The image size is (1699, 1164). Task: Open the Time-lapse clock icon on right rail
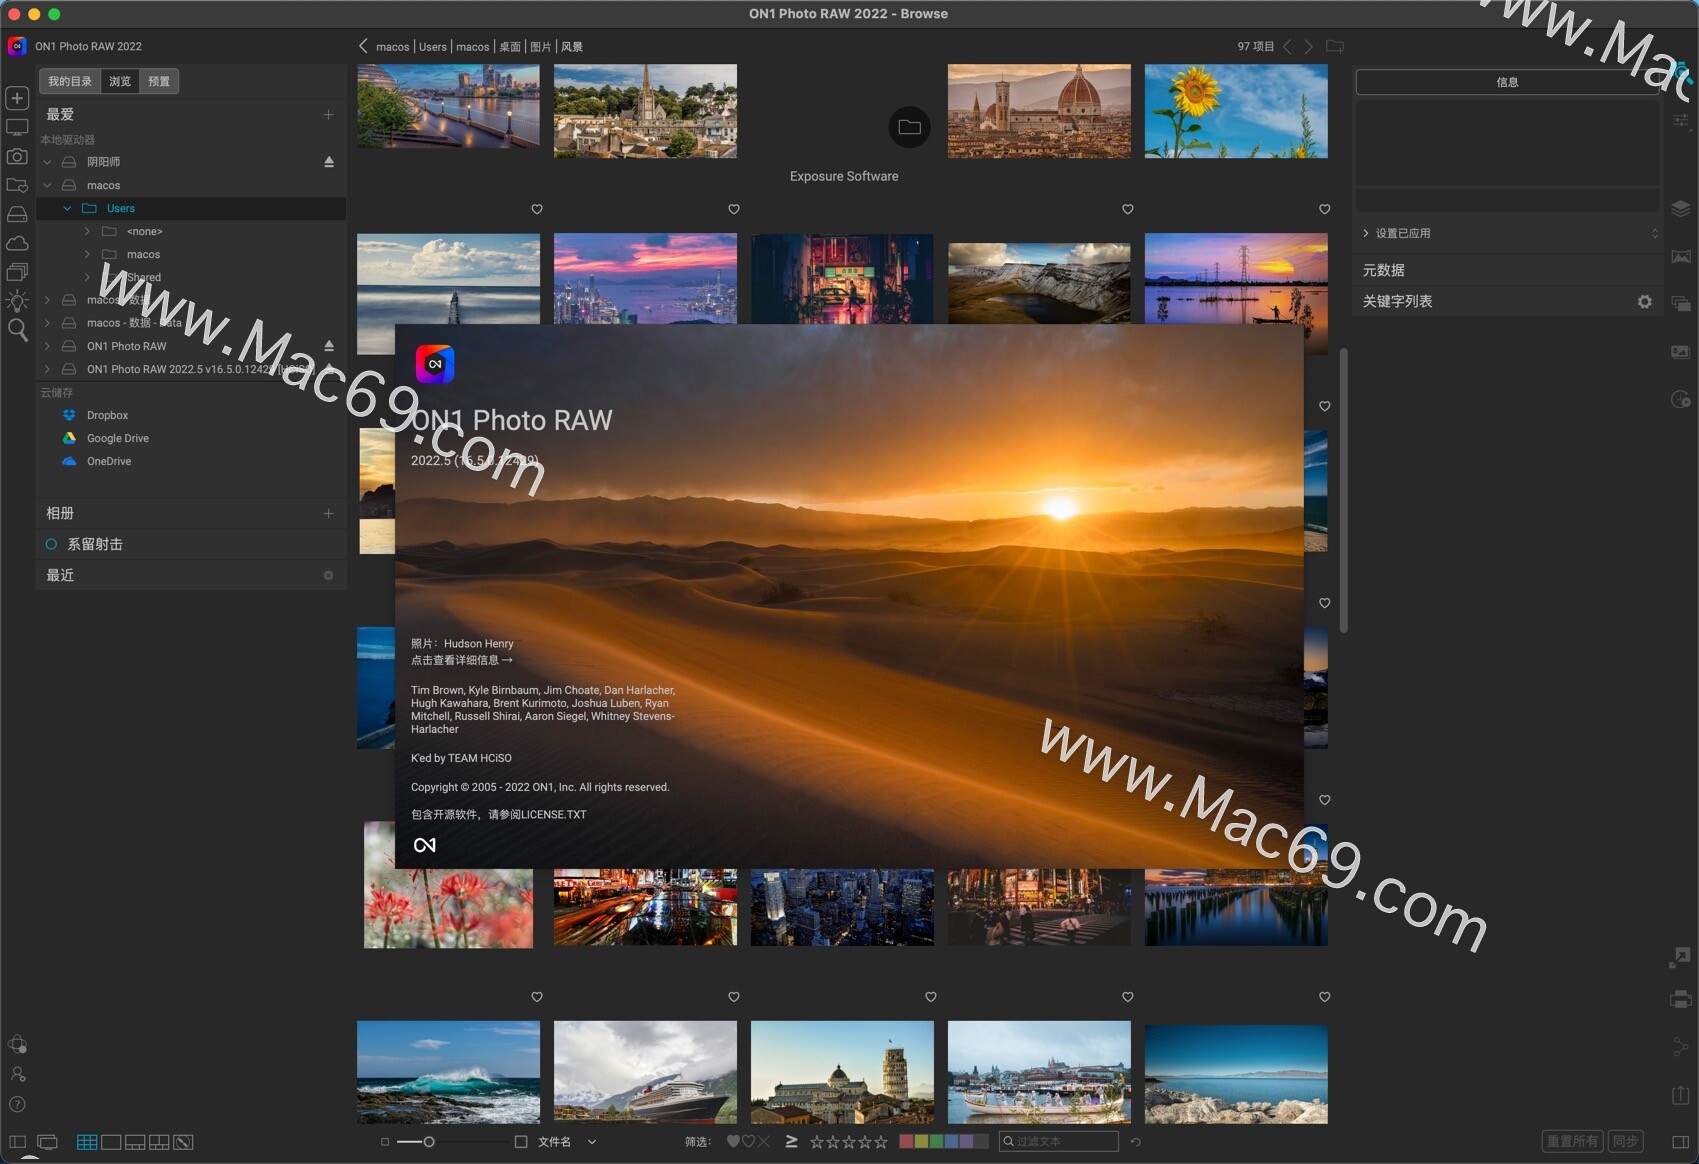[x=1681, y=400]
